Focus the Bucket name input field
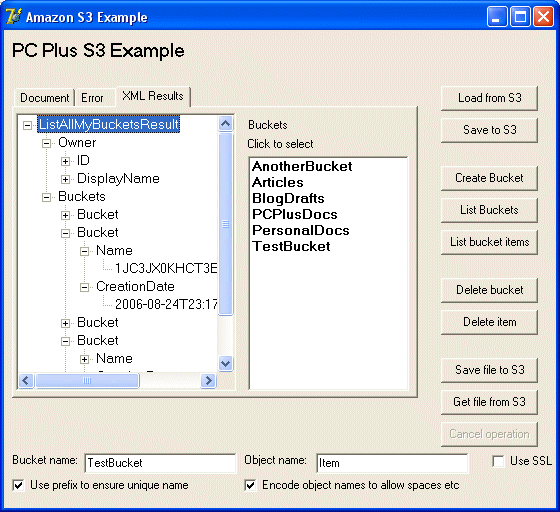Screen dimensions: 560x512 (160, 463)
